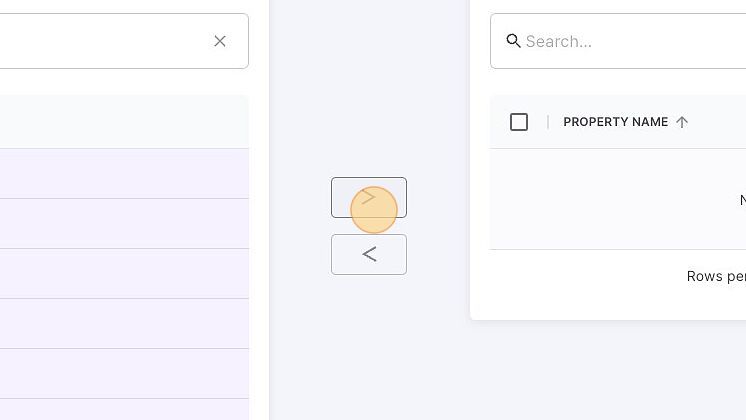Check the select-all box in table header

point(519,122)
